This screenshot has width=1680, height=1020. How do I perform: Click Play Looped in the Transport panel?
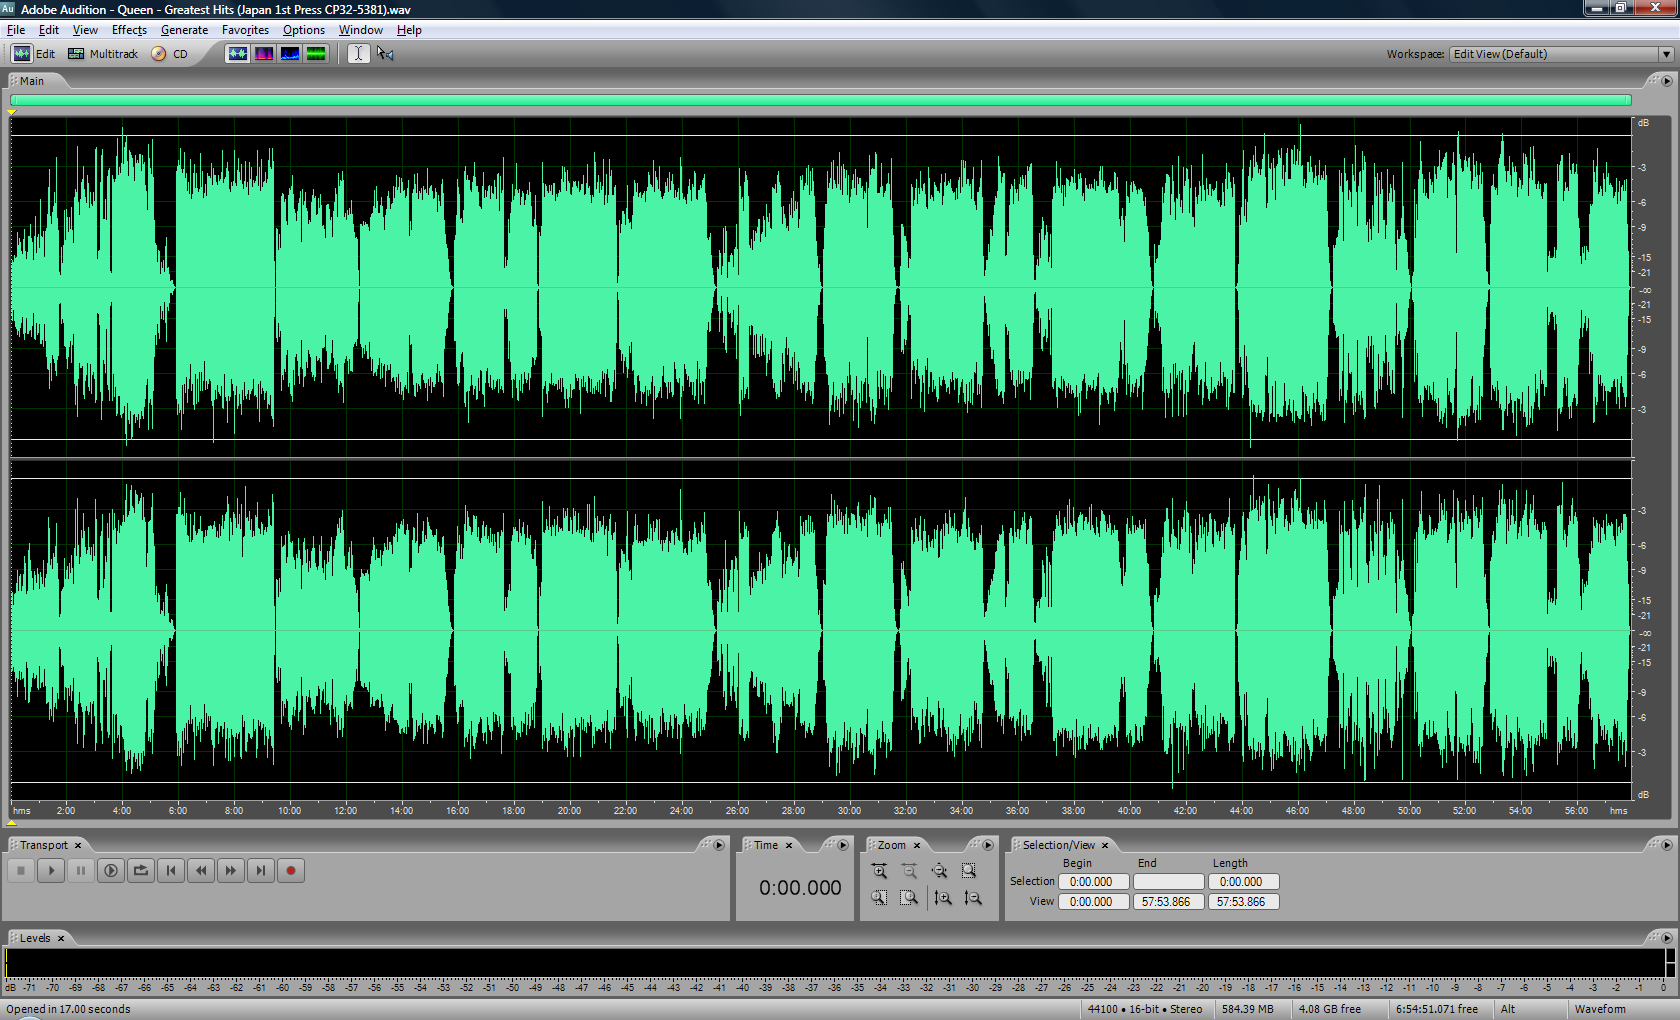tap(141, 871)
